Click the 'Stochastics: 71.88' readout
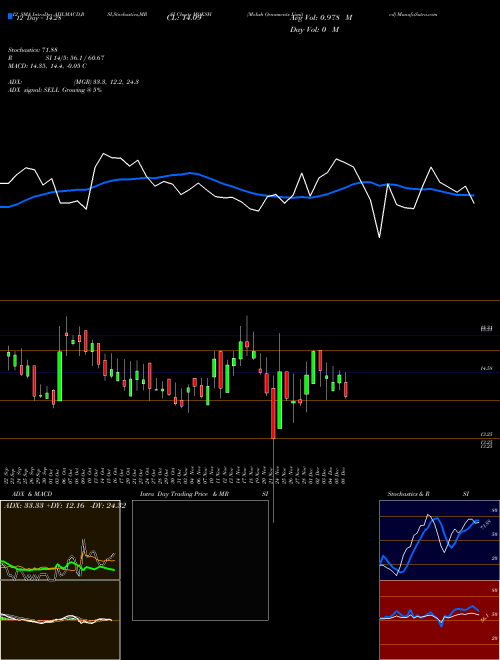500x660 pixels. [32, 50]
